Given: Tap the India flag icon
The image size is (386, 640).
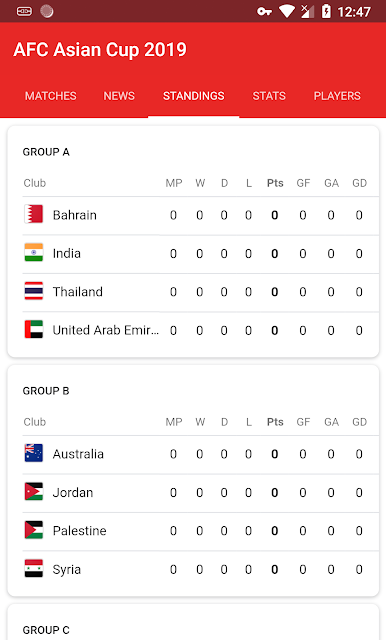Looking at the screenshot, I should coord(33,253).
